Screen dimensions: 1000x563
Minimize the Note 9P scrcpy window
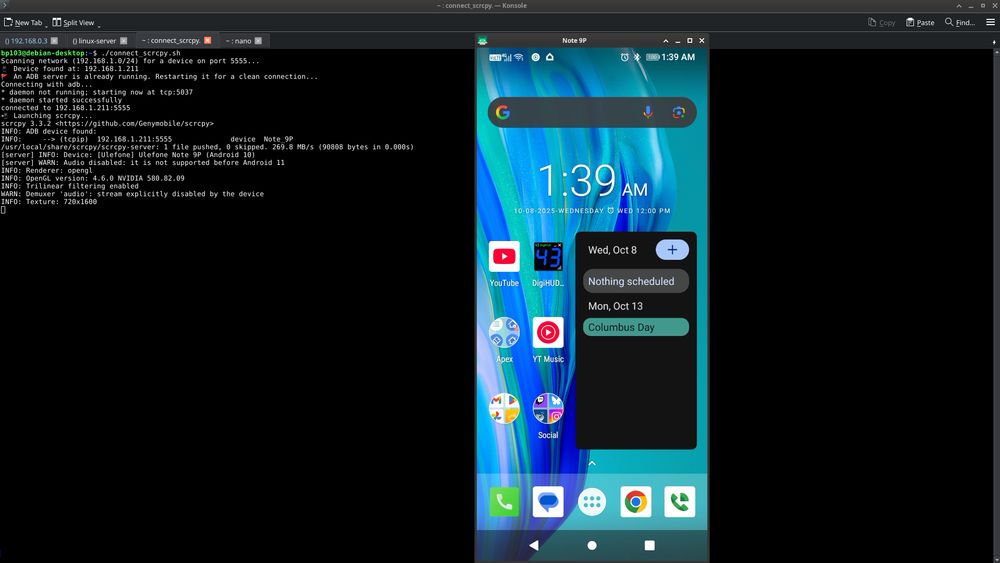click(678, 41)
